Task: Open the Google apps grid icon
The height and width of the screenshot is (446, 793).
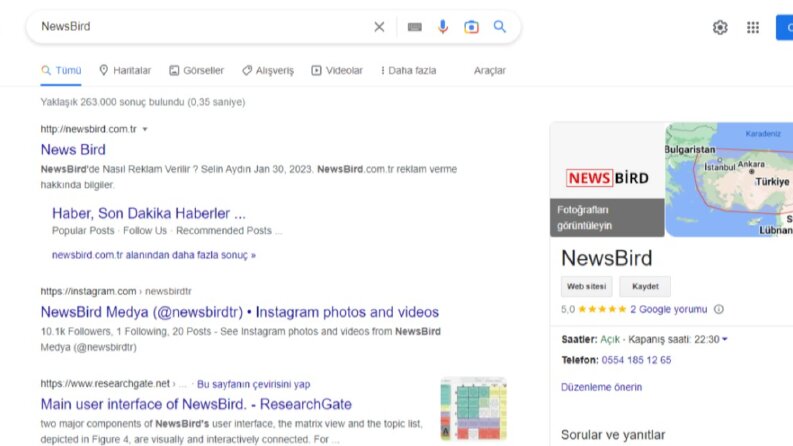Action: (753, 27)
